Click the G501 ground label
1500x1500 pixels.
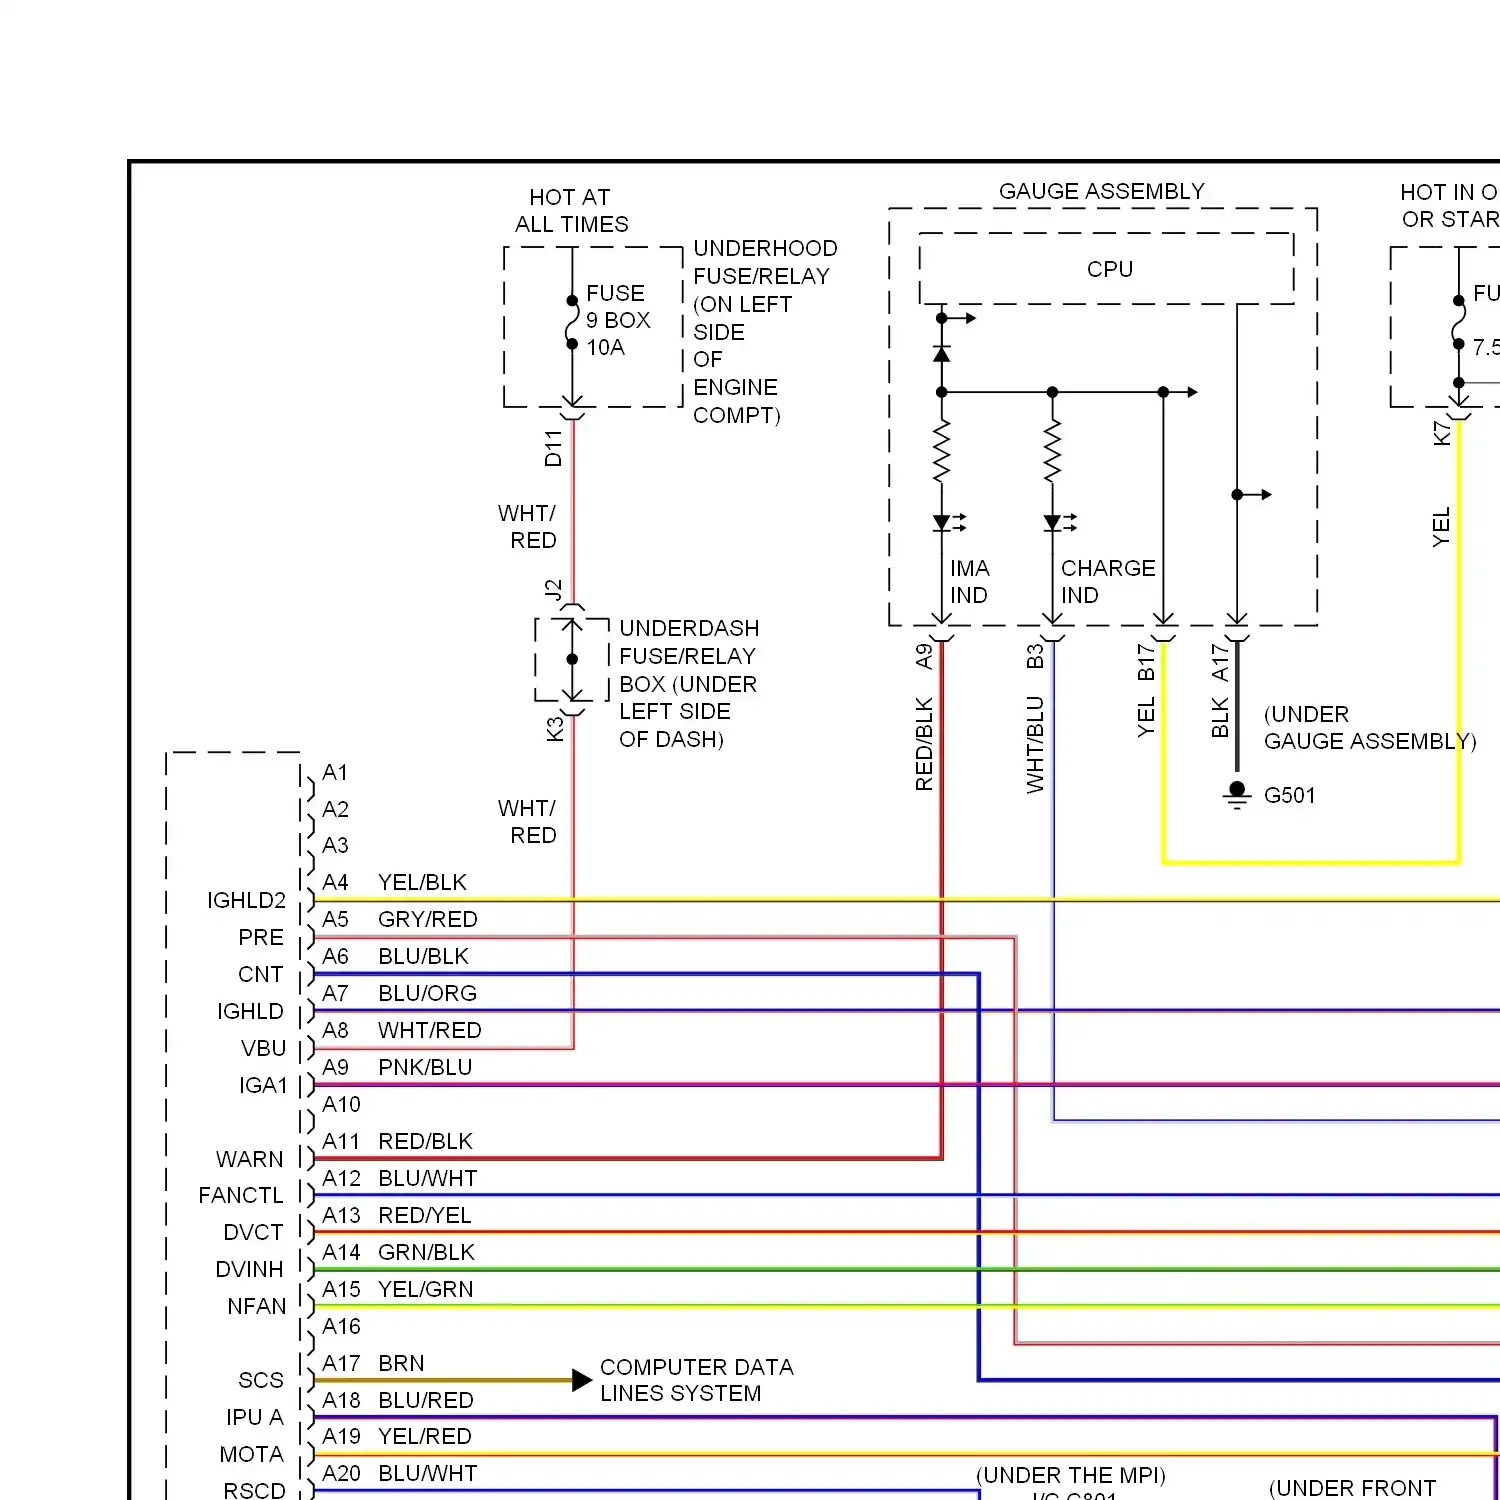pos(1290,795)
